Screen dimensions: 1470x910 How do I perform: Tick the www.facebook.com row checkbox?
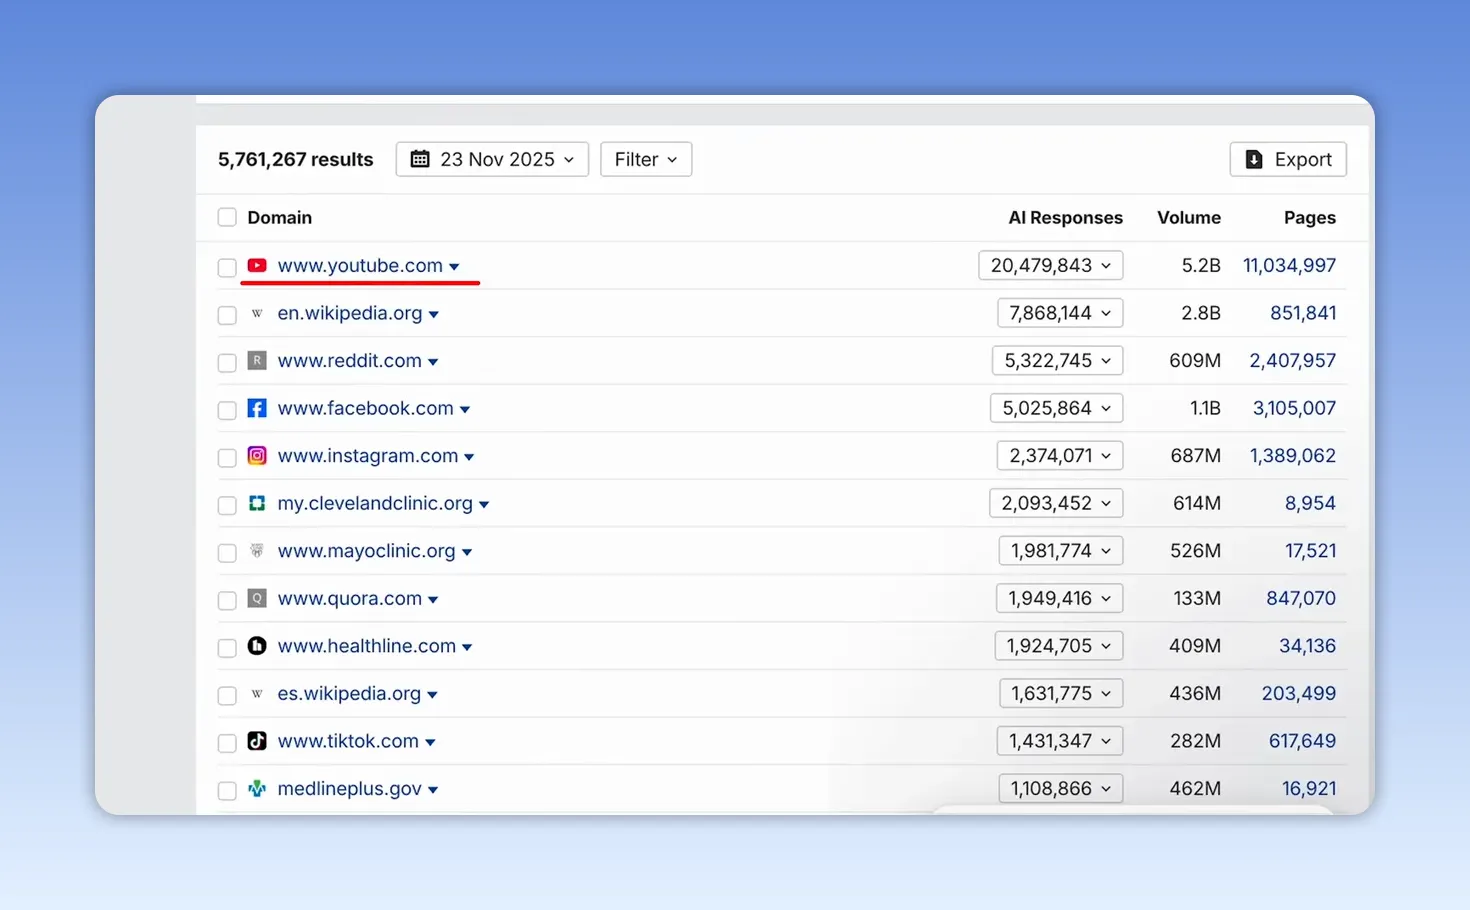tap(227, 410)
